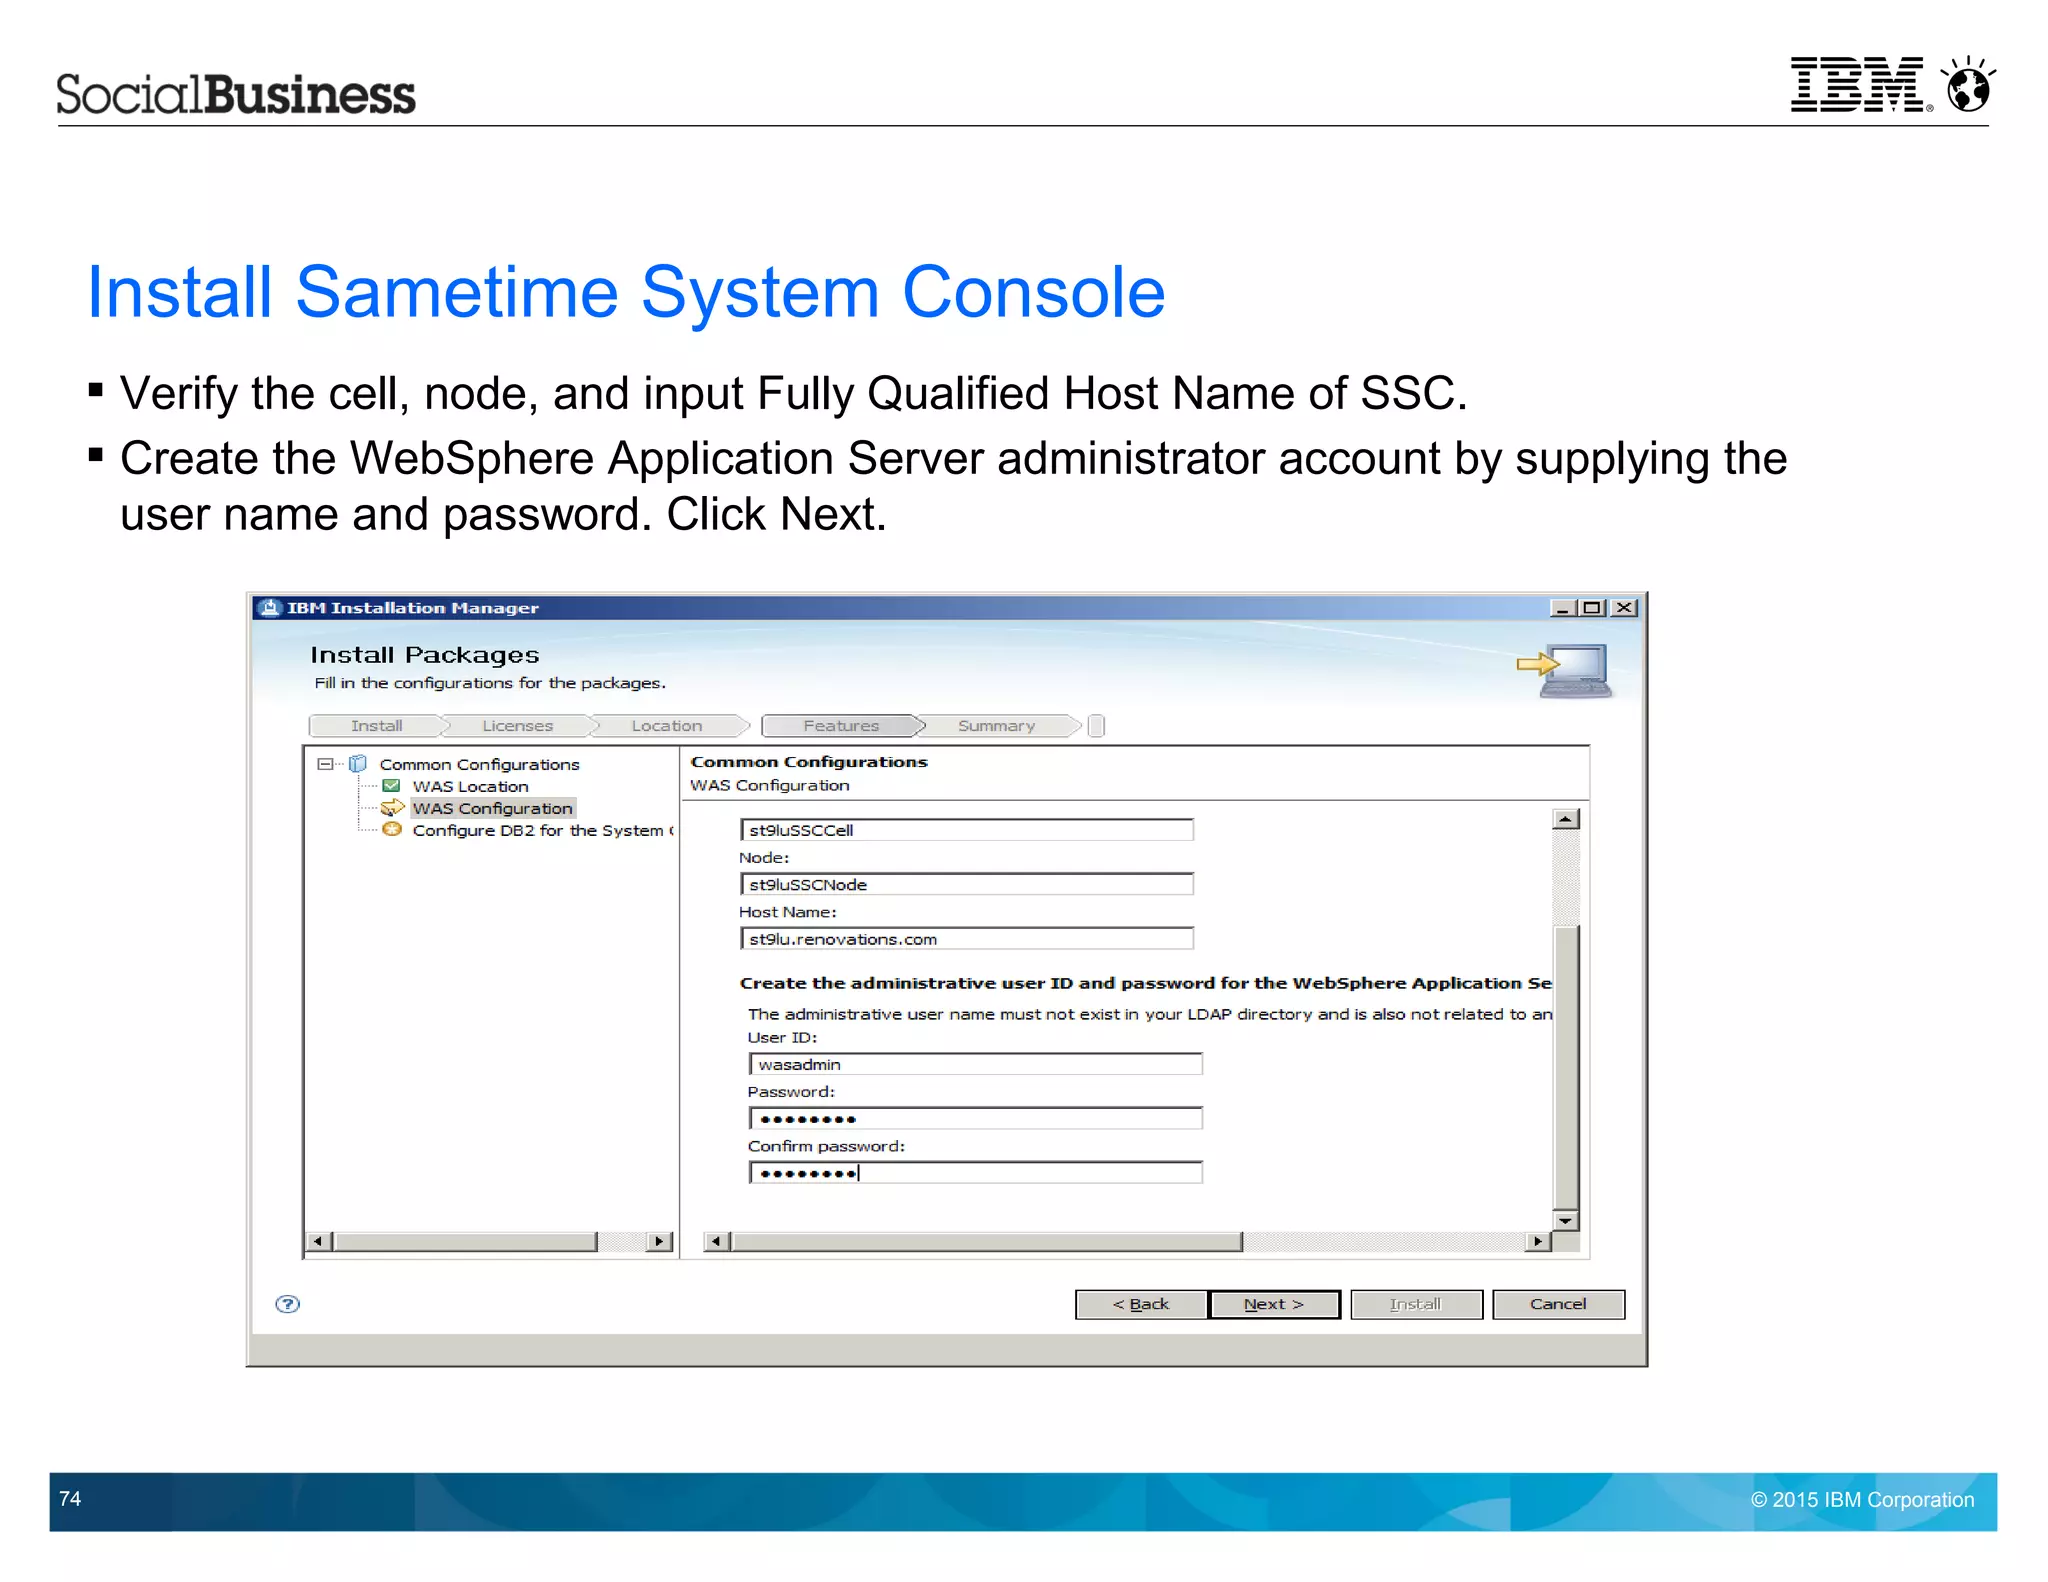This screenshot has height=1582, width=2048.
Task: Collapse the Common Configurations tree node
Action: pos(325,764)
